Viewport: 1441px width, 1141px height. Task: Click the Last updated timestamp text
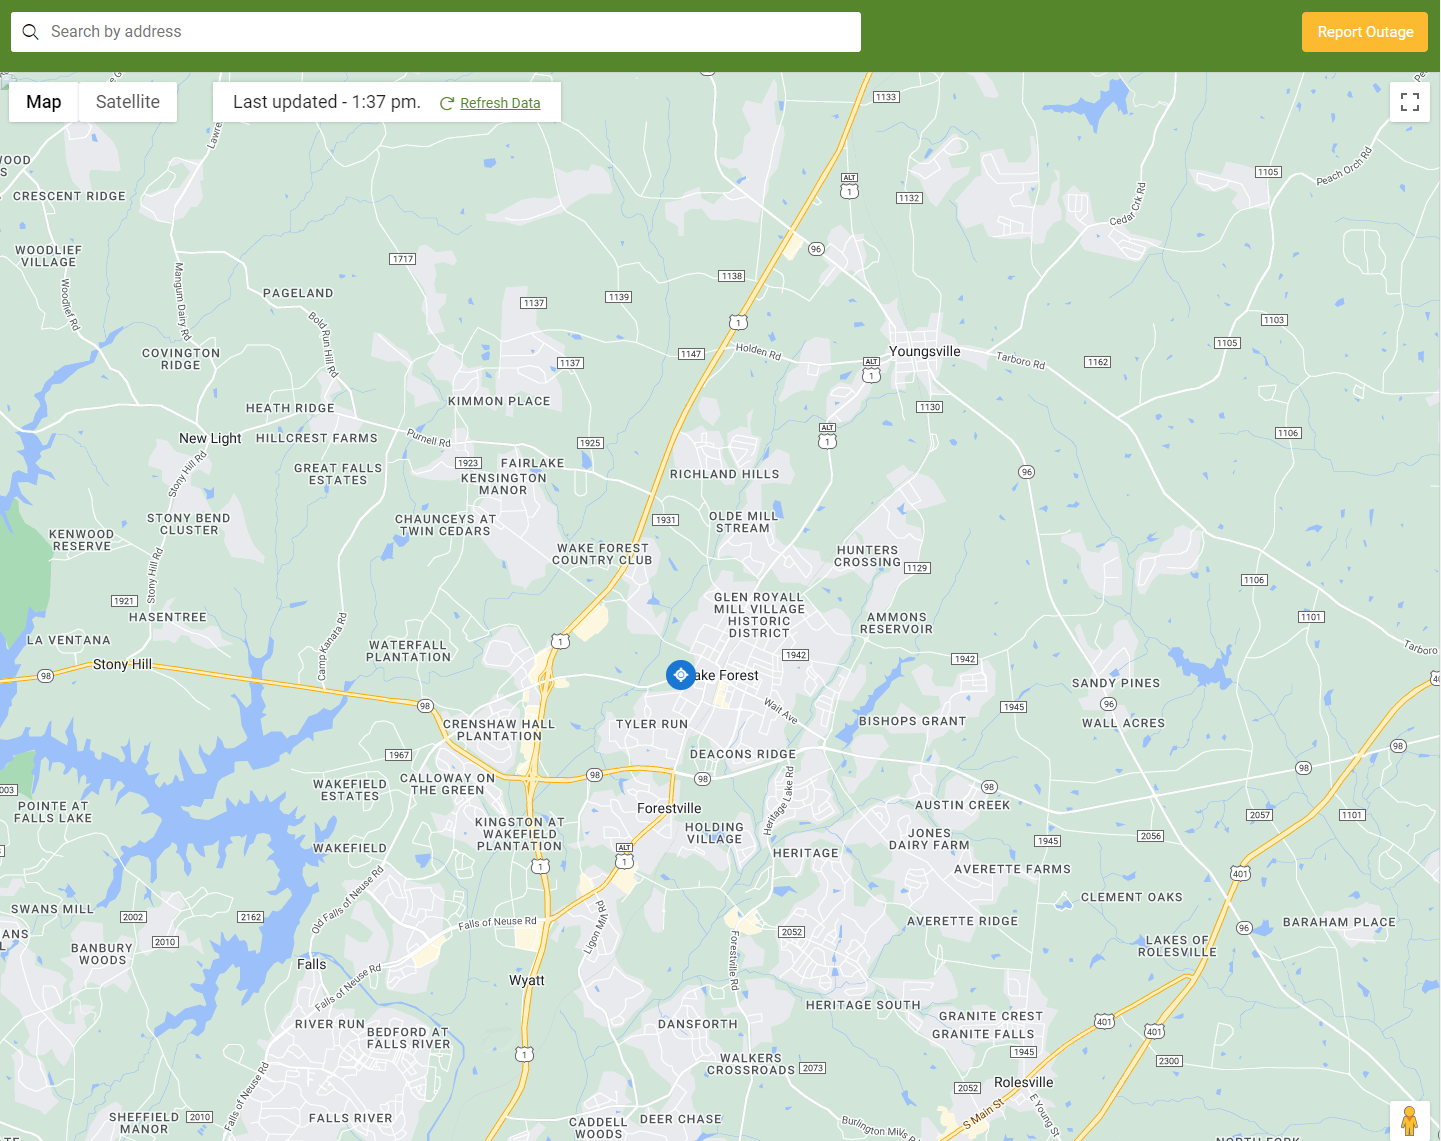pos(327,102)
